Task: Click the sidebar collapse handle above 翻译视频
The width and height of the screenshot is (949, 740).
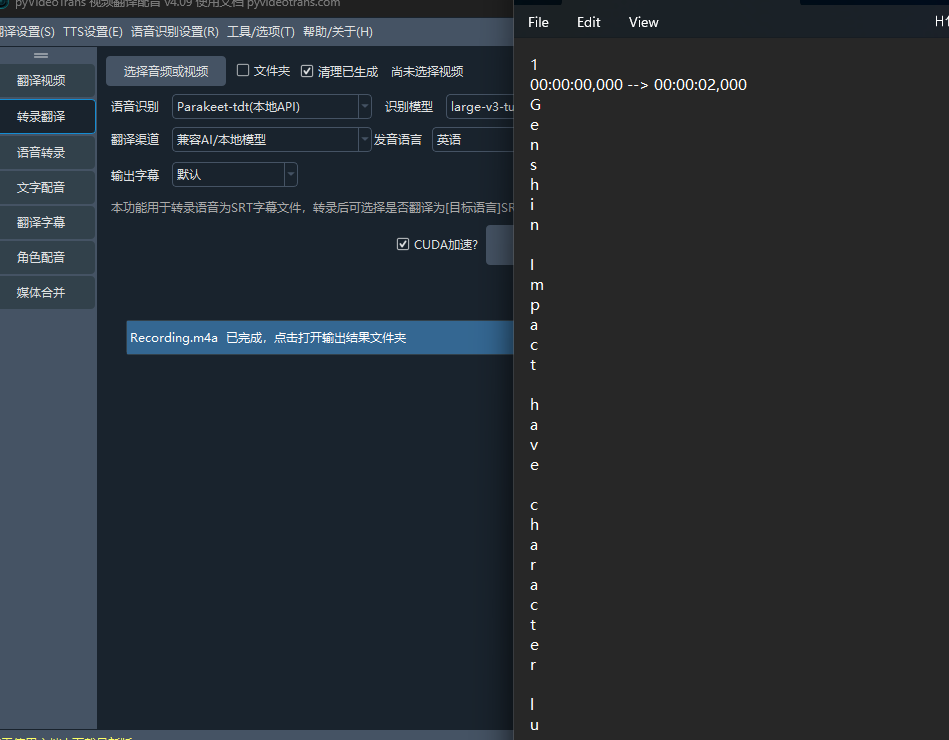Action: pos(41,55)
